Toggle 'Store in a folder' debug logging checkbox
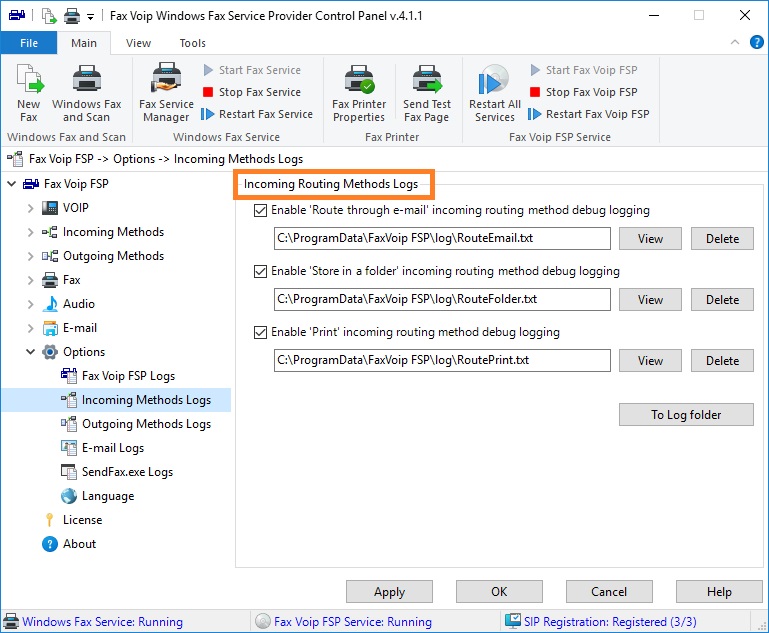Viewport: 769px width, 633px height. tap(260, 272)
